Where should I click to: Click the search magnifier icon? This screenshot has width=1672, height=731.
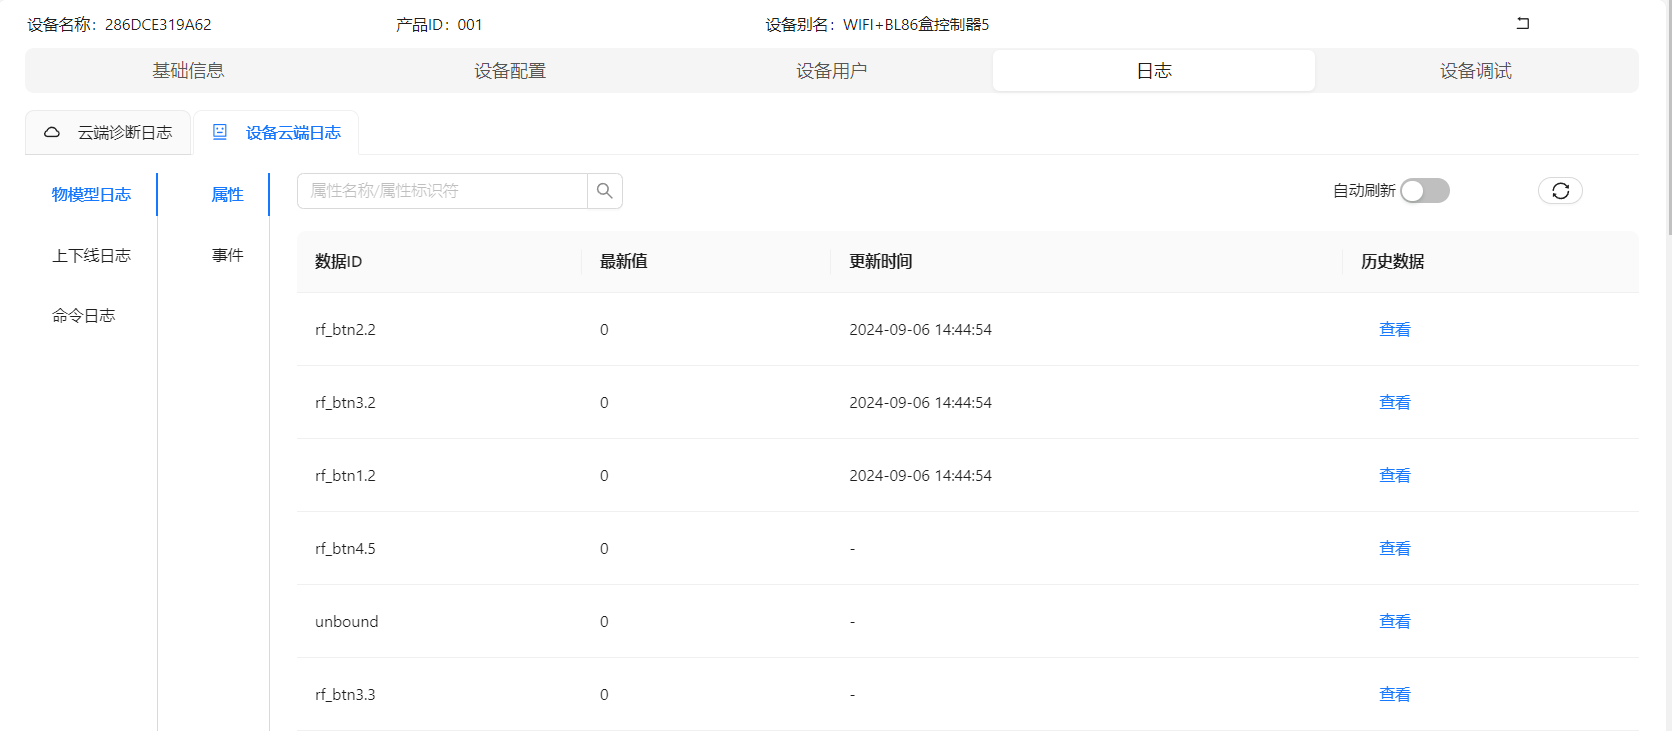[x=604, y=191]
